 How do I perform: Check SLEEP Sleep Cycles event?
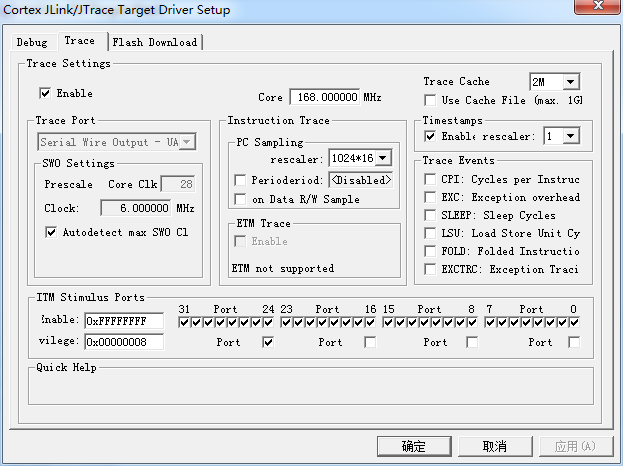pyautogui.click(x=430, y=215)
